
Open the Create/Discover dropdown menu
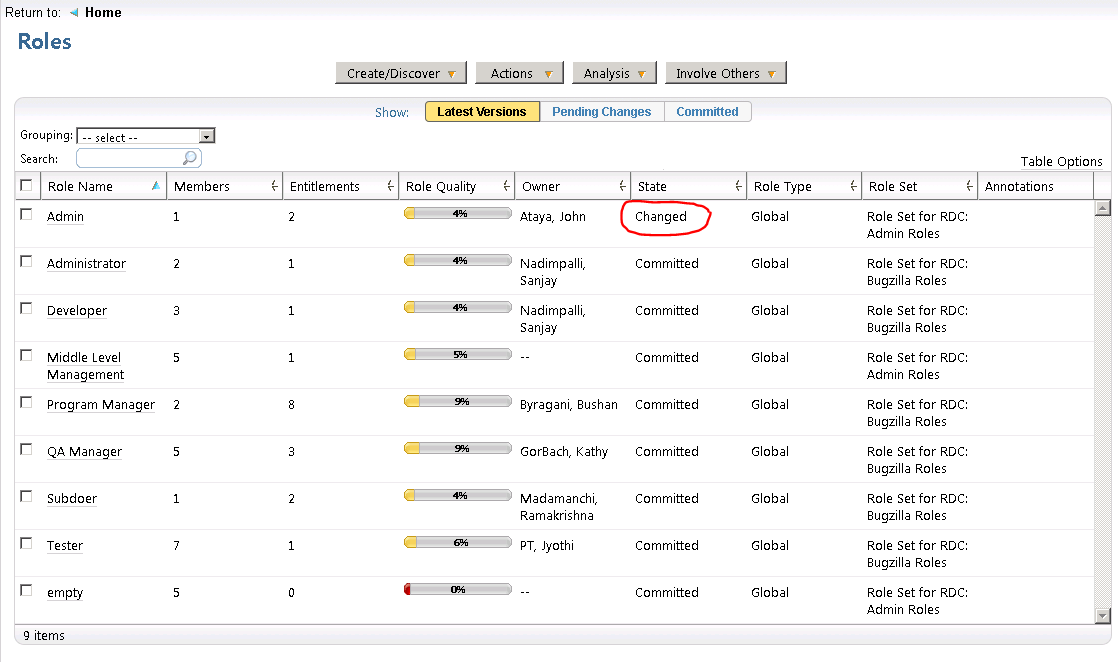(x=400, y=73)
